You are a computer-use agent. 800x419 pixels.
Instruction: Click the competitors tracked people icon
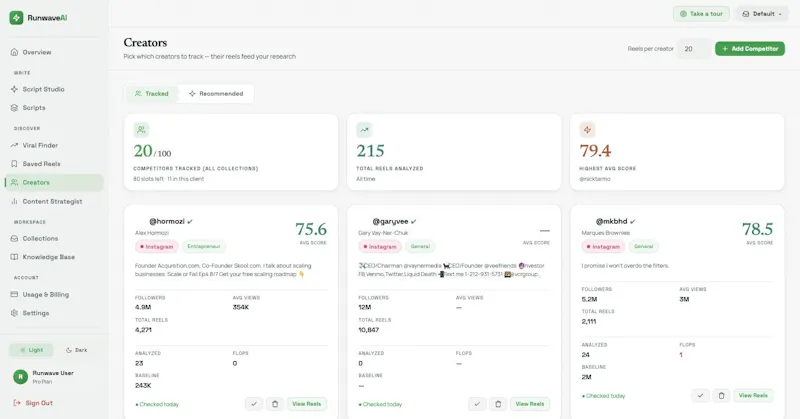[x=141, y=130]
